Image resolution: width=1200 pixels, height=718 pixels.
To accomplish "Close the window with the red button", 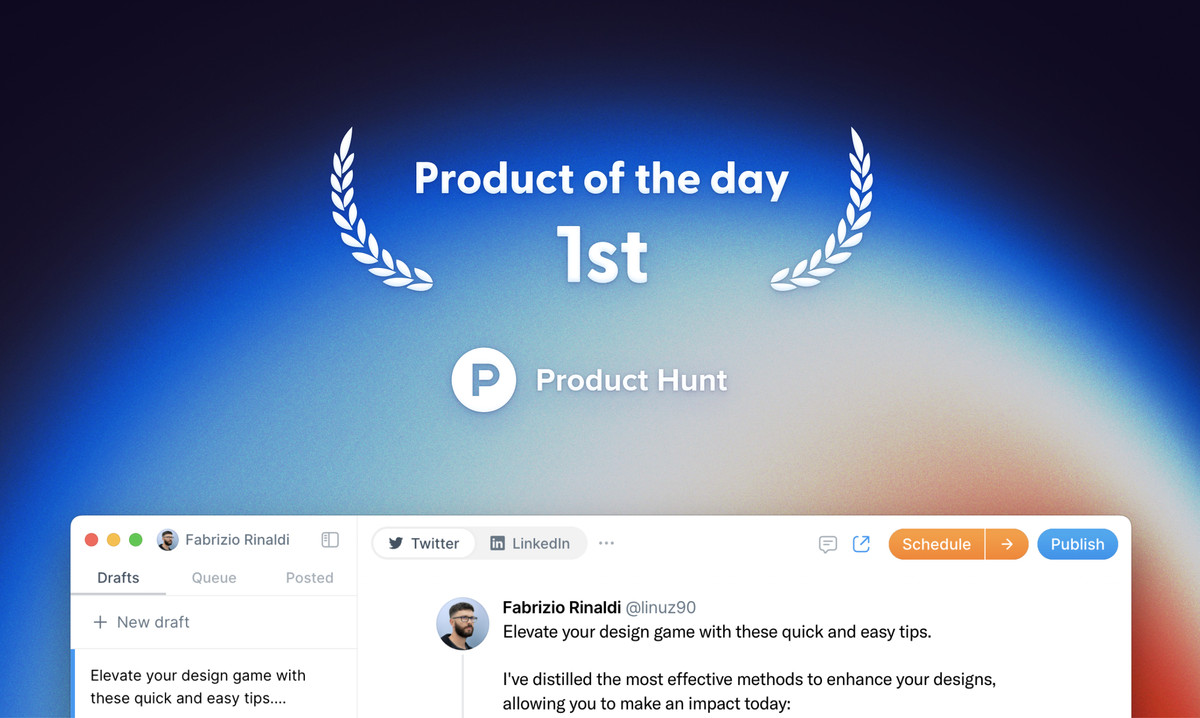I will [91, 540].
